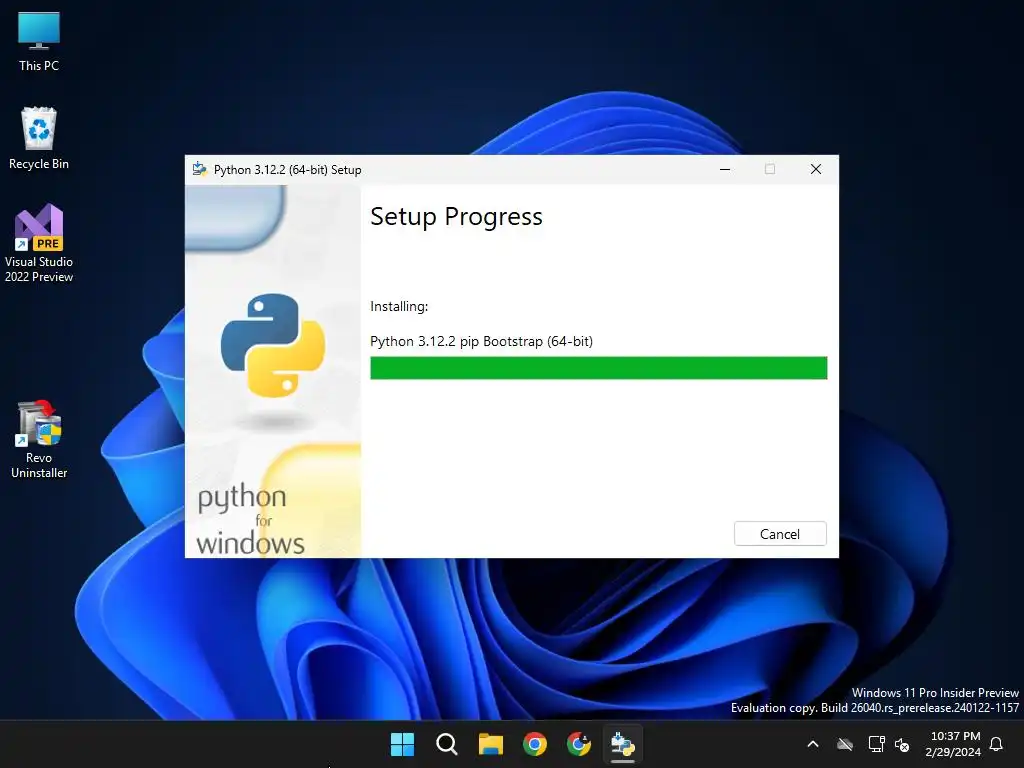
Task: Select Revo Uninstaller desktop shortcut
Action: pos(39,440)
